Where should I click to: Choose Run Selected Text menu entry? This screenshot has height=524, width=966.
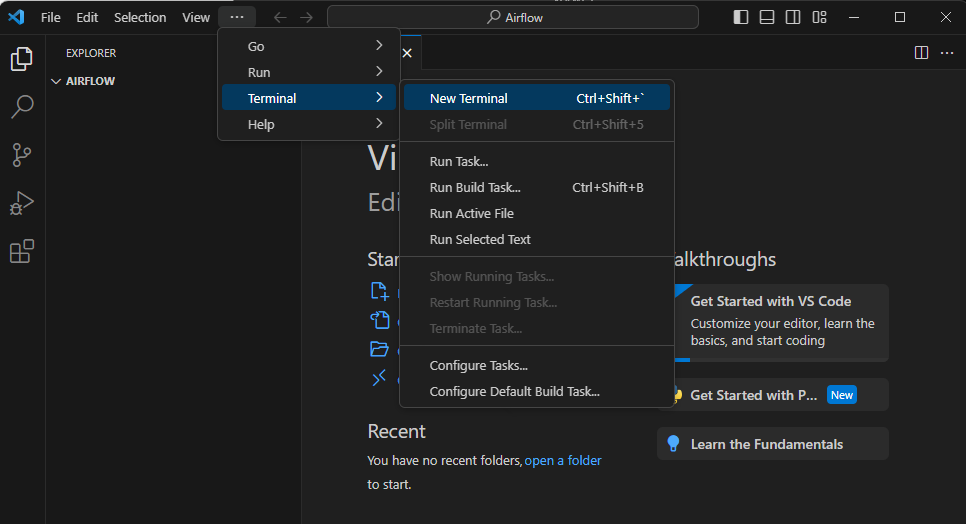pyautogui.click(x=537, y=239)
